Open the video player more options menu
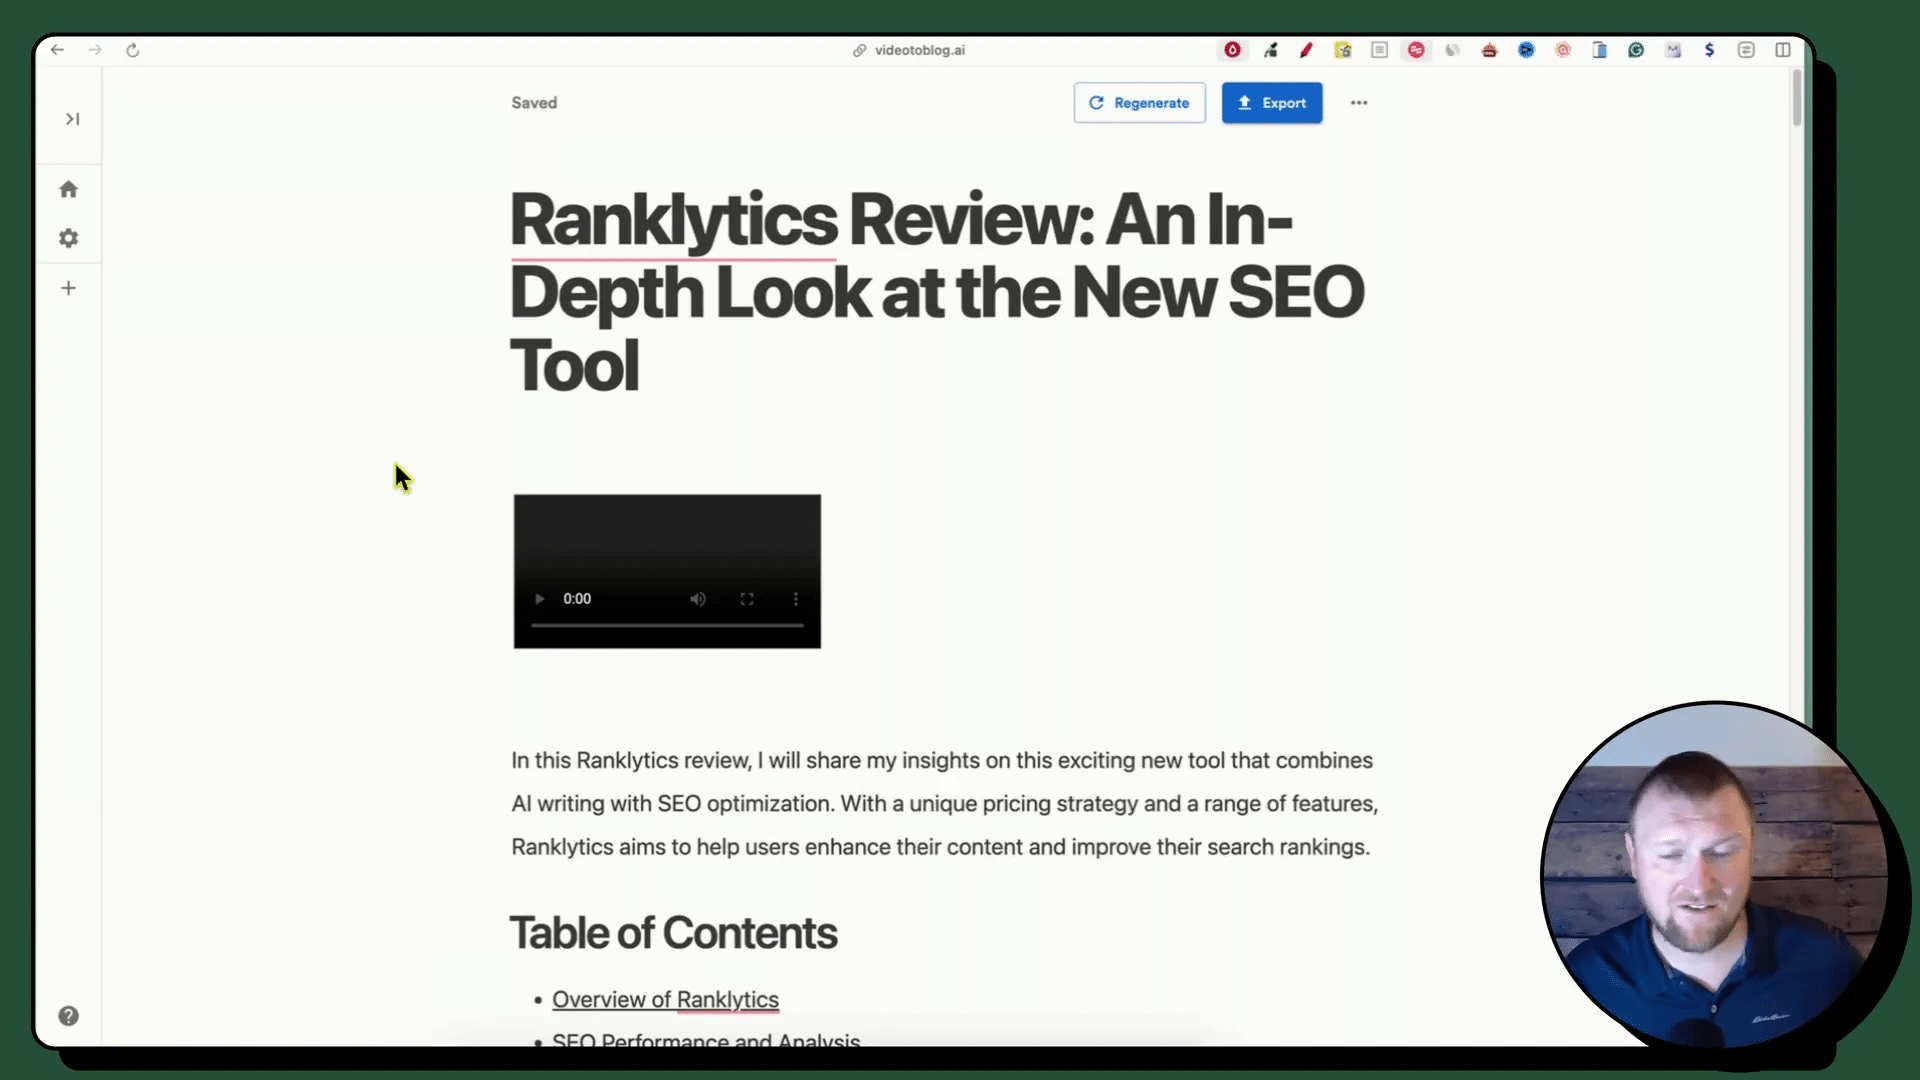 (796, 599)
